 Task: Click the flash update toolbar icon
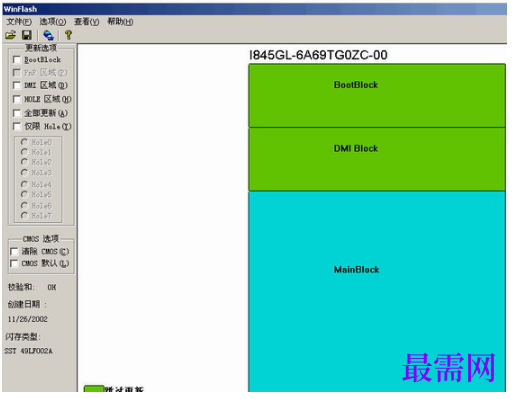48,35
